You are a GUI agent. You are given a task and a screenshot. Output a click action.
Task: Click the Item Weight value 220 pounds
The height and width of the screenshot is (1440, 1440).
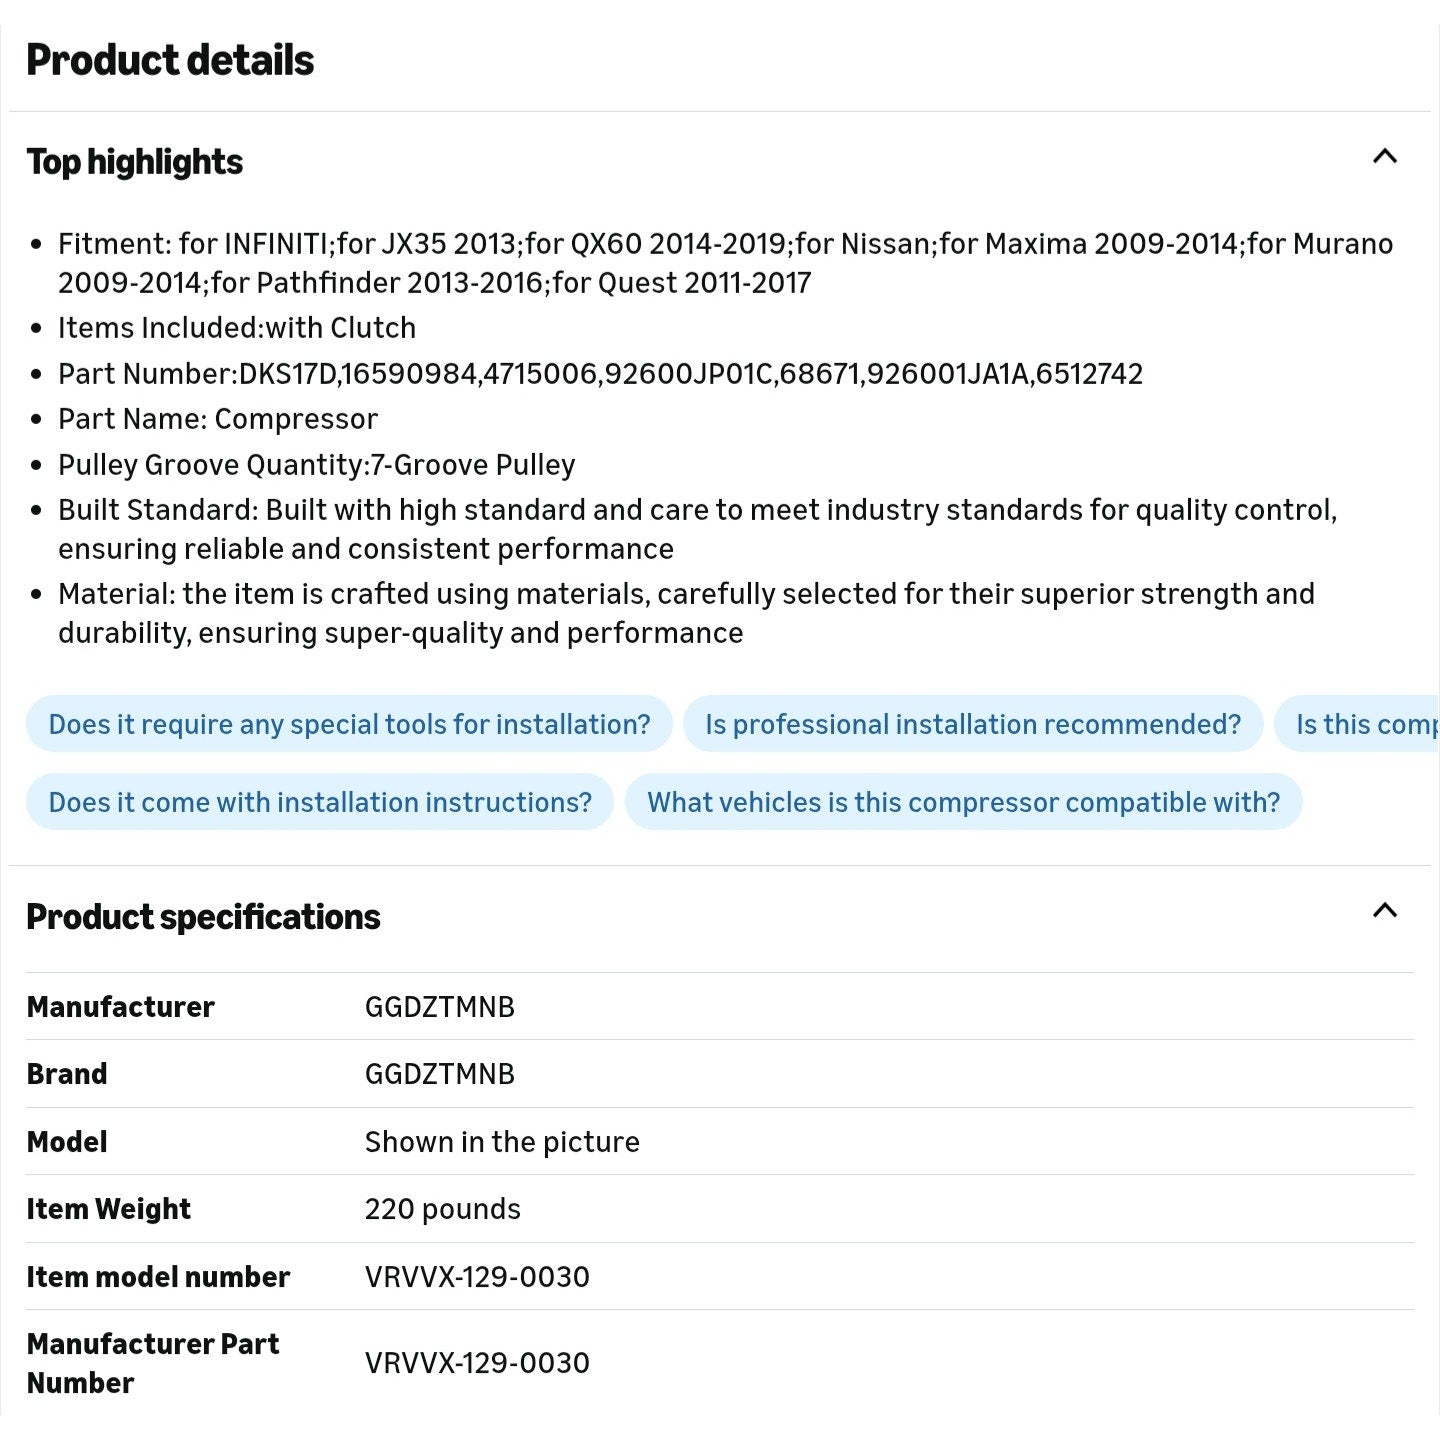[442, 1209]
